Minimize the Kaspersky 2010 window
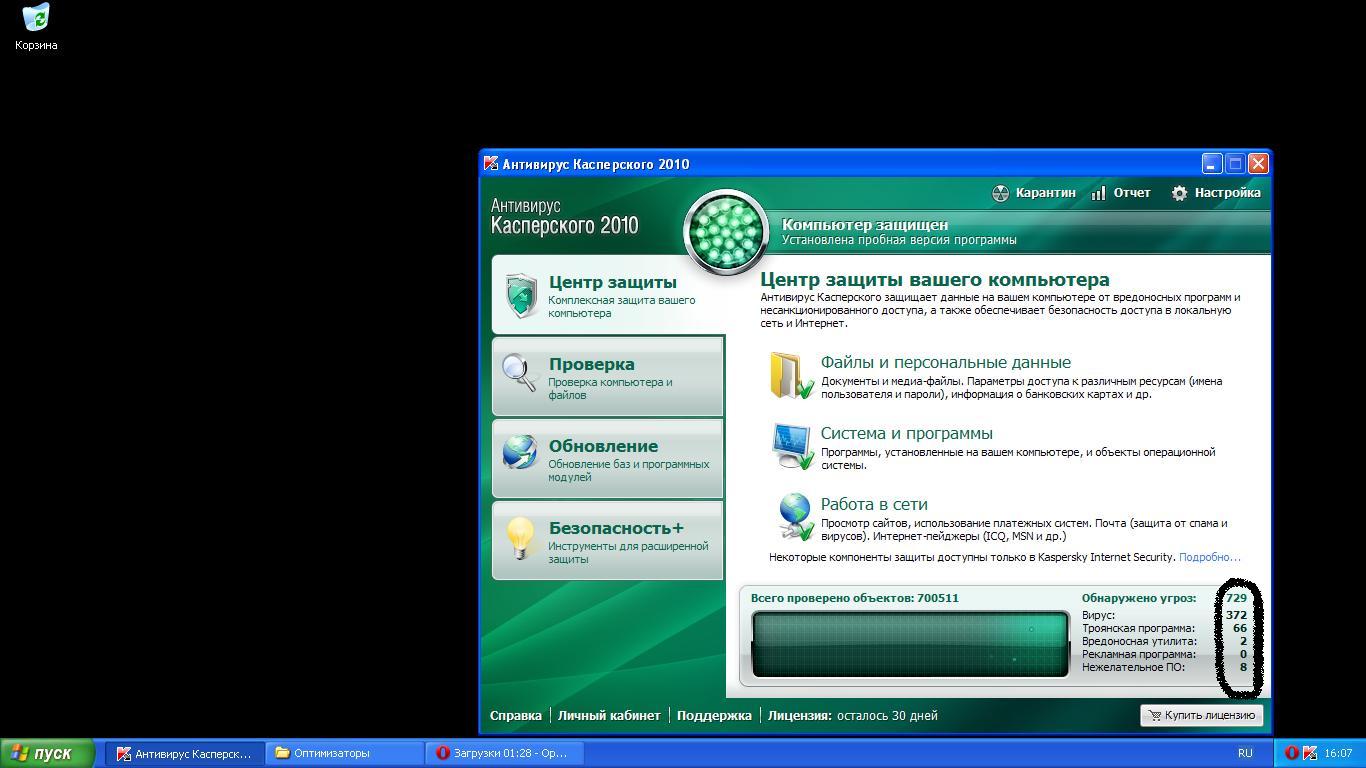 [1212, 164]
